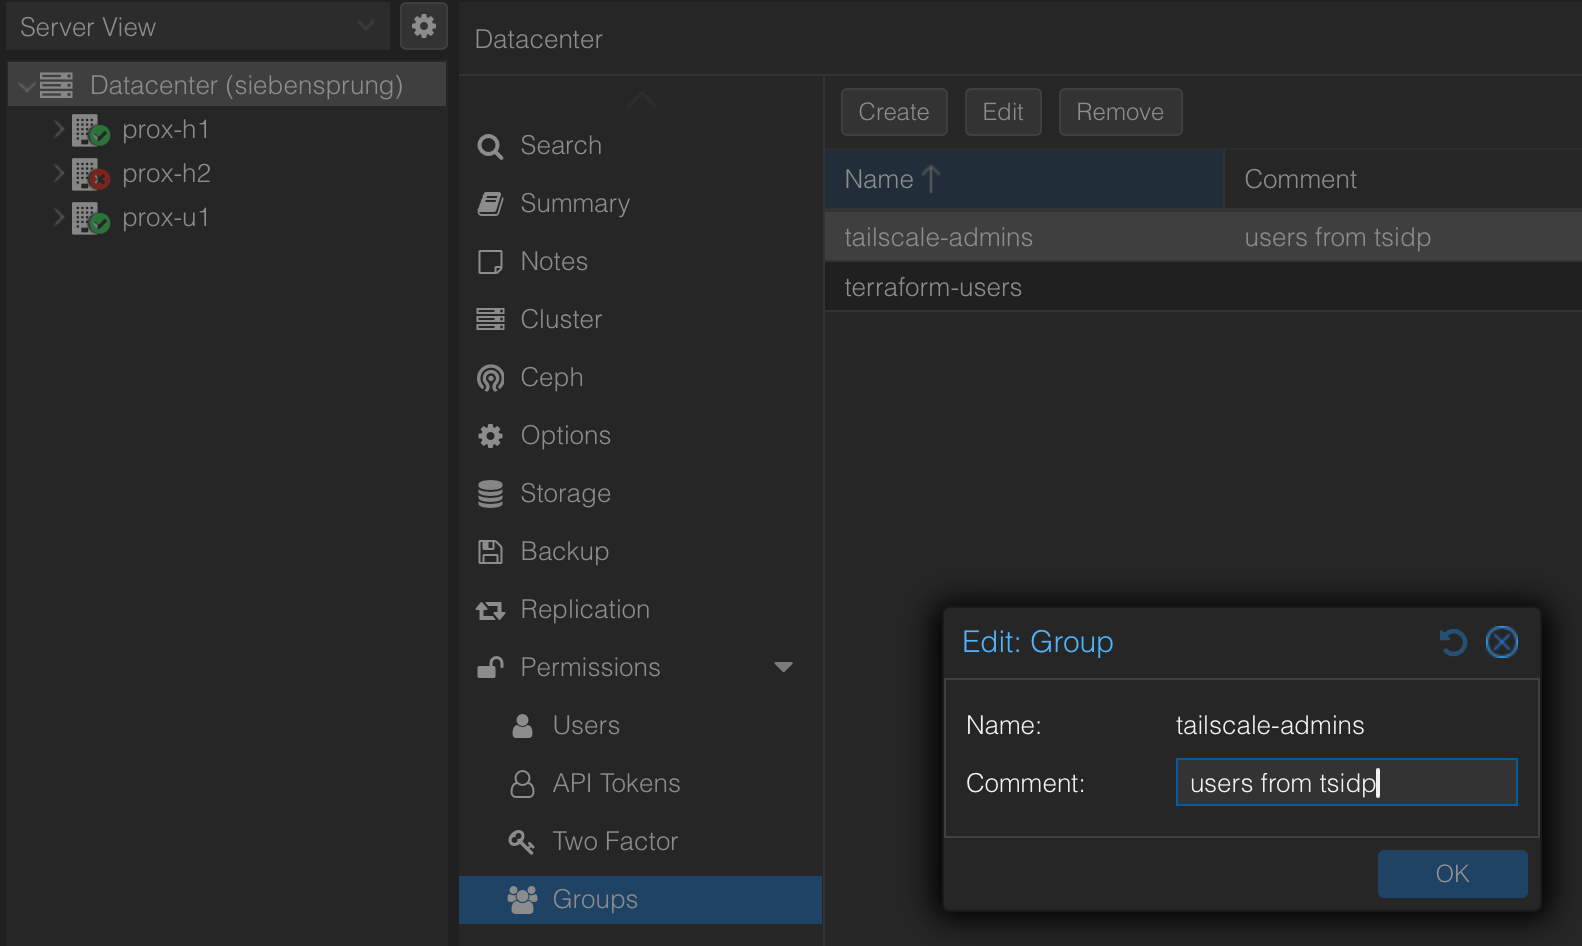
Task: Collapse the Datacenter (siebensprung) tree node
Action: (26, 87)
